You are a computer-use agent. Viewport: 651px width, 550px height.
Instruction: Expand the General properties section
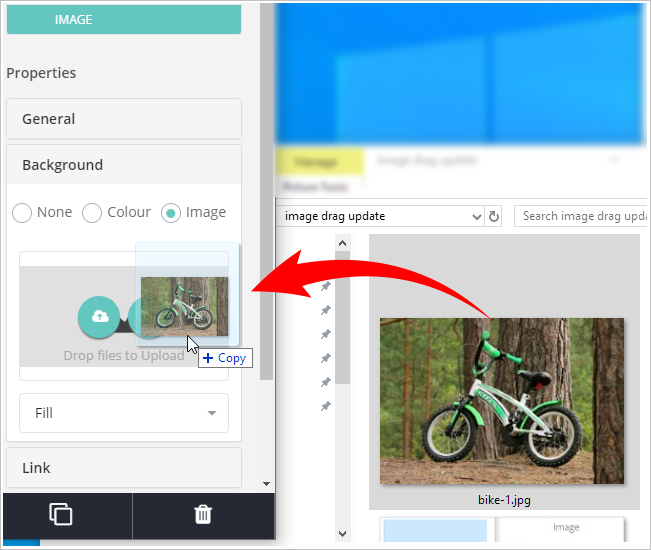click(x=124, y=119)
